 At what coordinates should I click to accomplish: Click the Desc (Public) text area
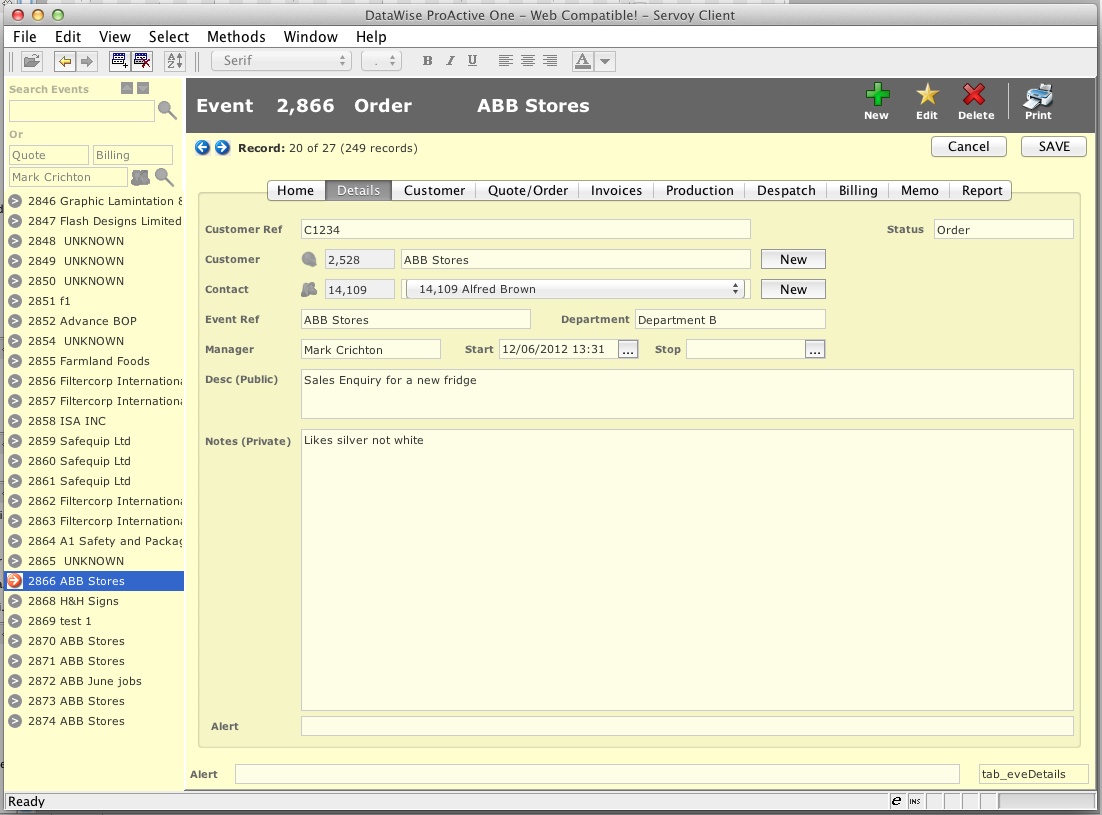(x=687, y=394)
